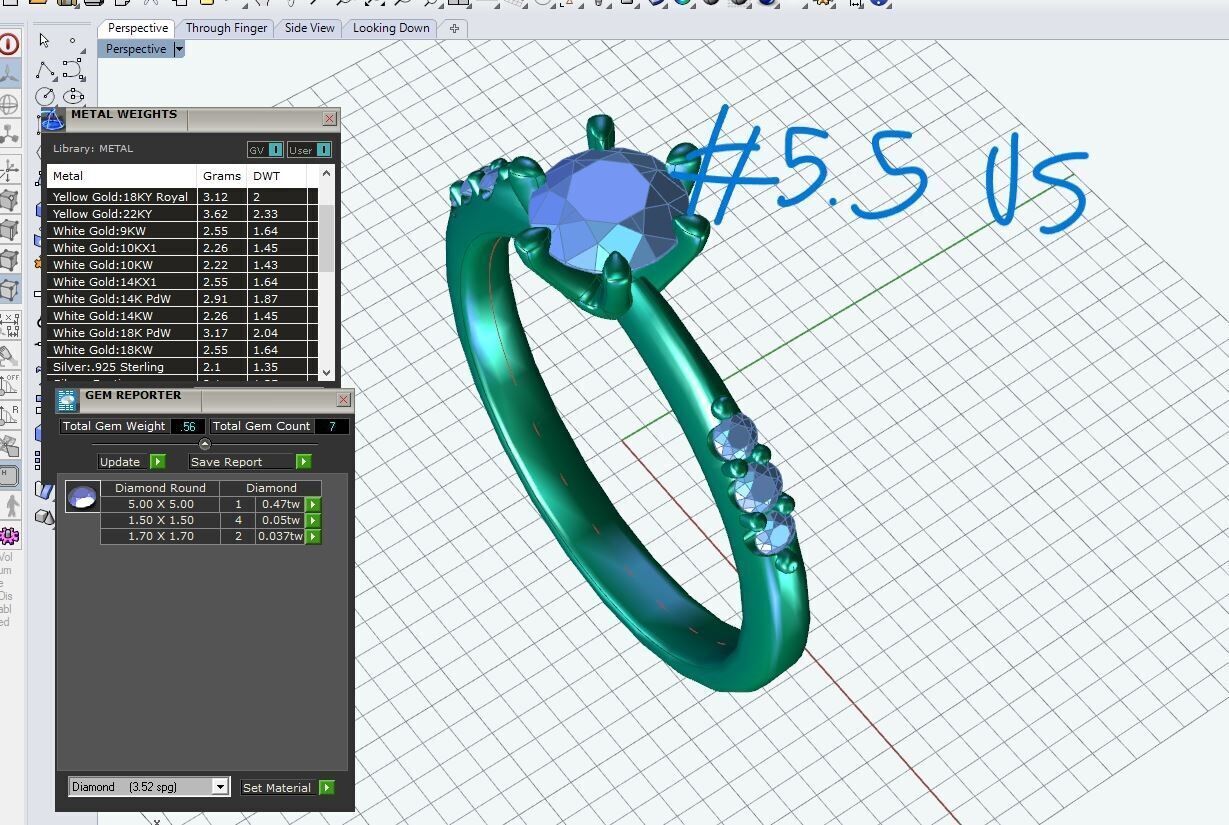Image resolution: width=1229 pixels, height=825 pixels.
Task: Click the rounded H button icon in the sidebar
Action: coord(8,476)
